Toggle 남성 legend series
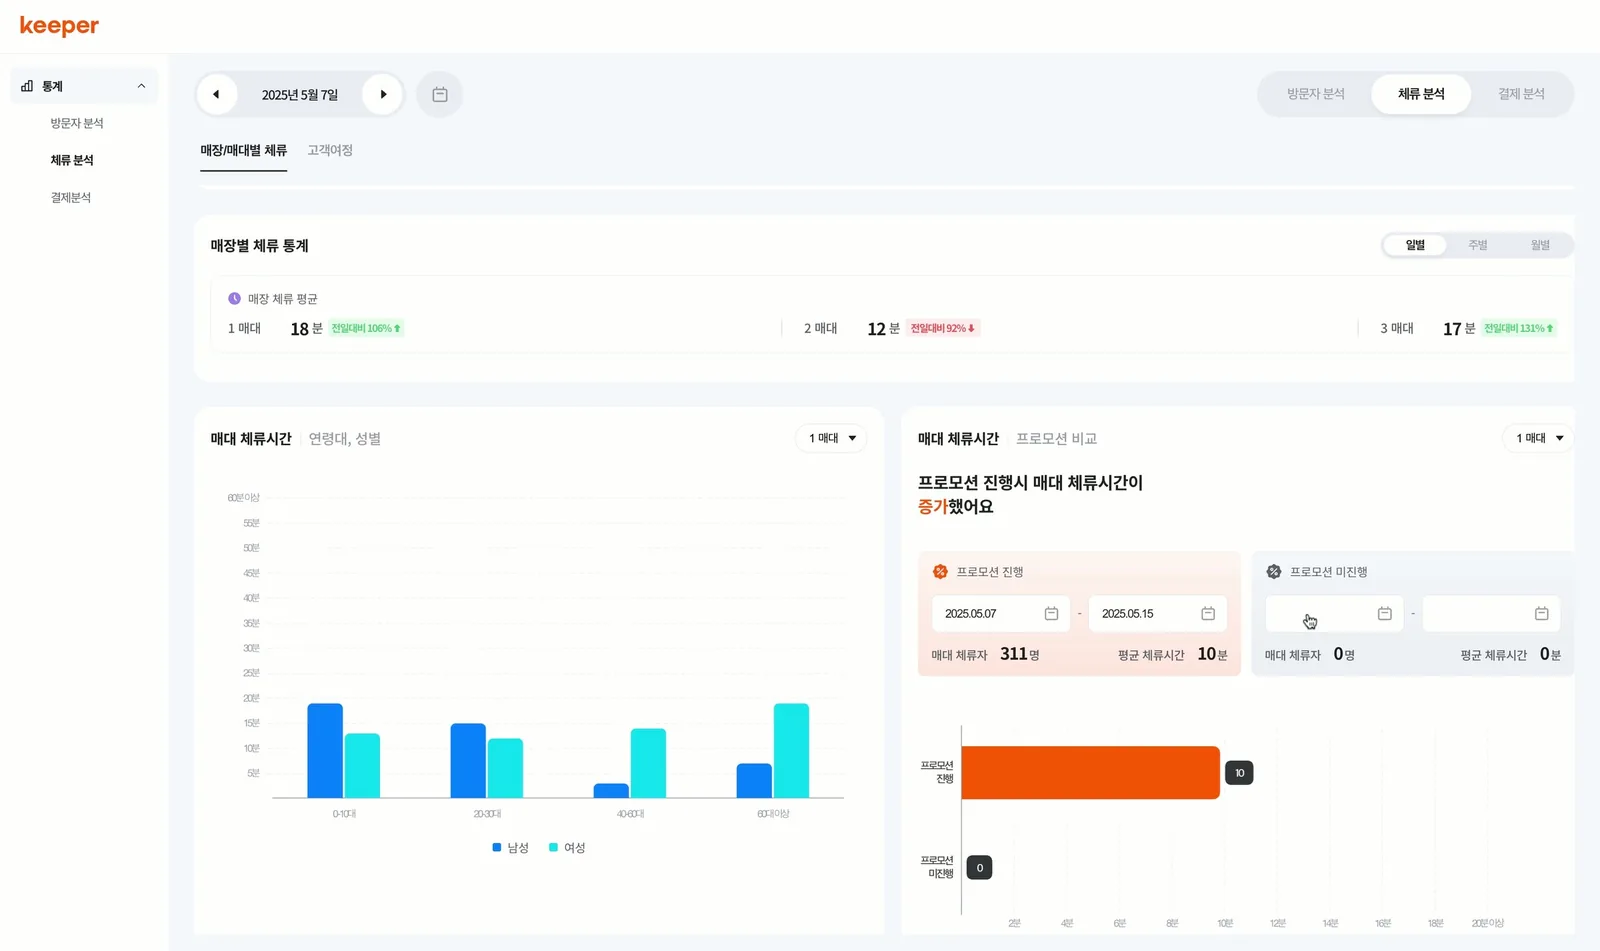 point(510,848)
